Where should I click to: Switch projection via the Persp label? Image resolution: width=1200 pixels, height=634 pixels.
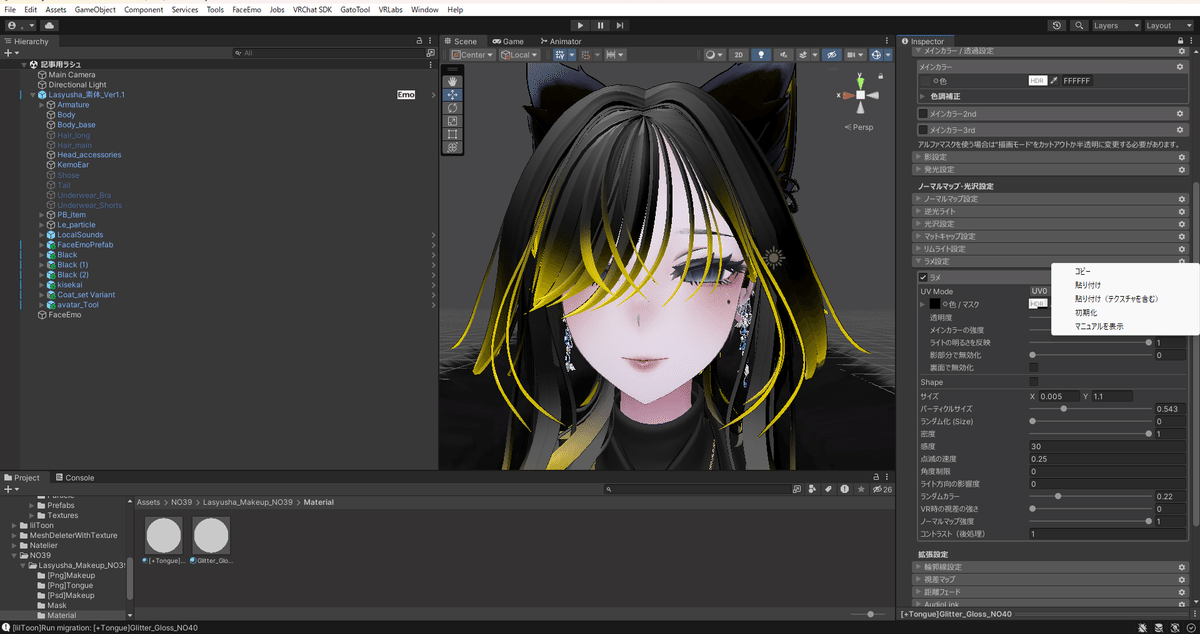859,127
